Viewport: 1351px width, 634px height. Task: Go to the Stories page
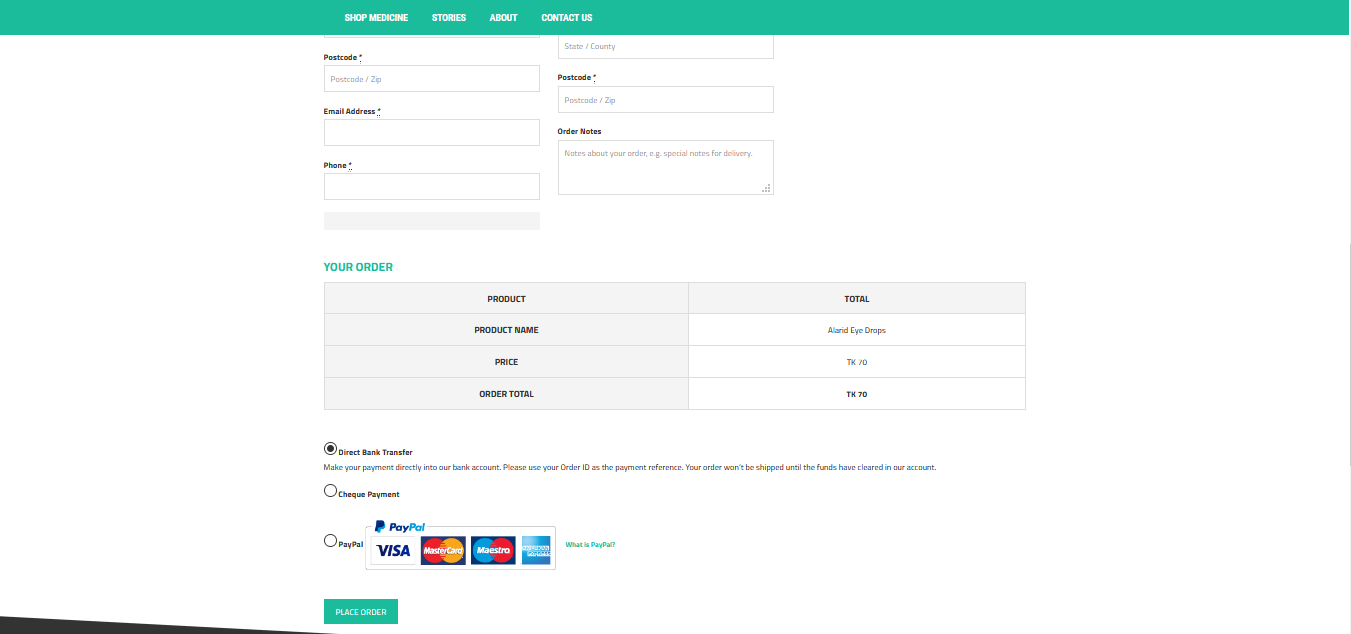[x=449, y=17]
